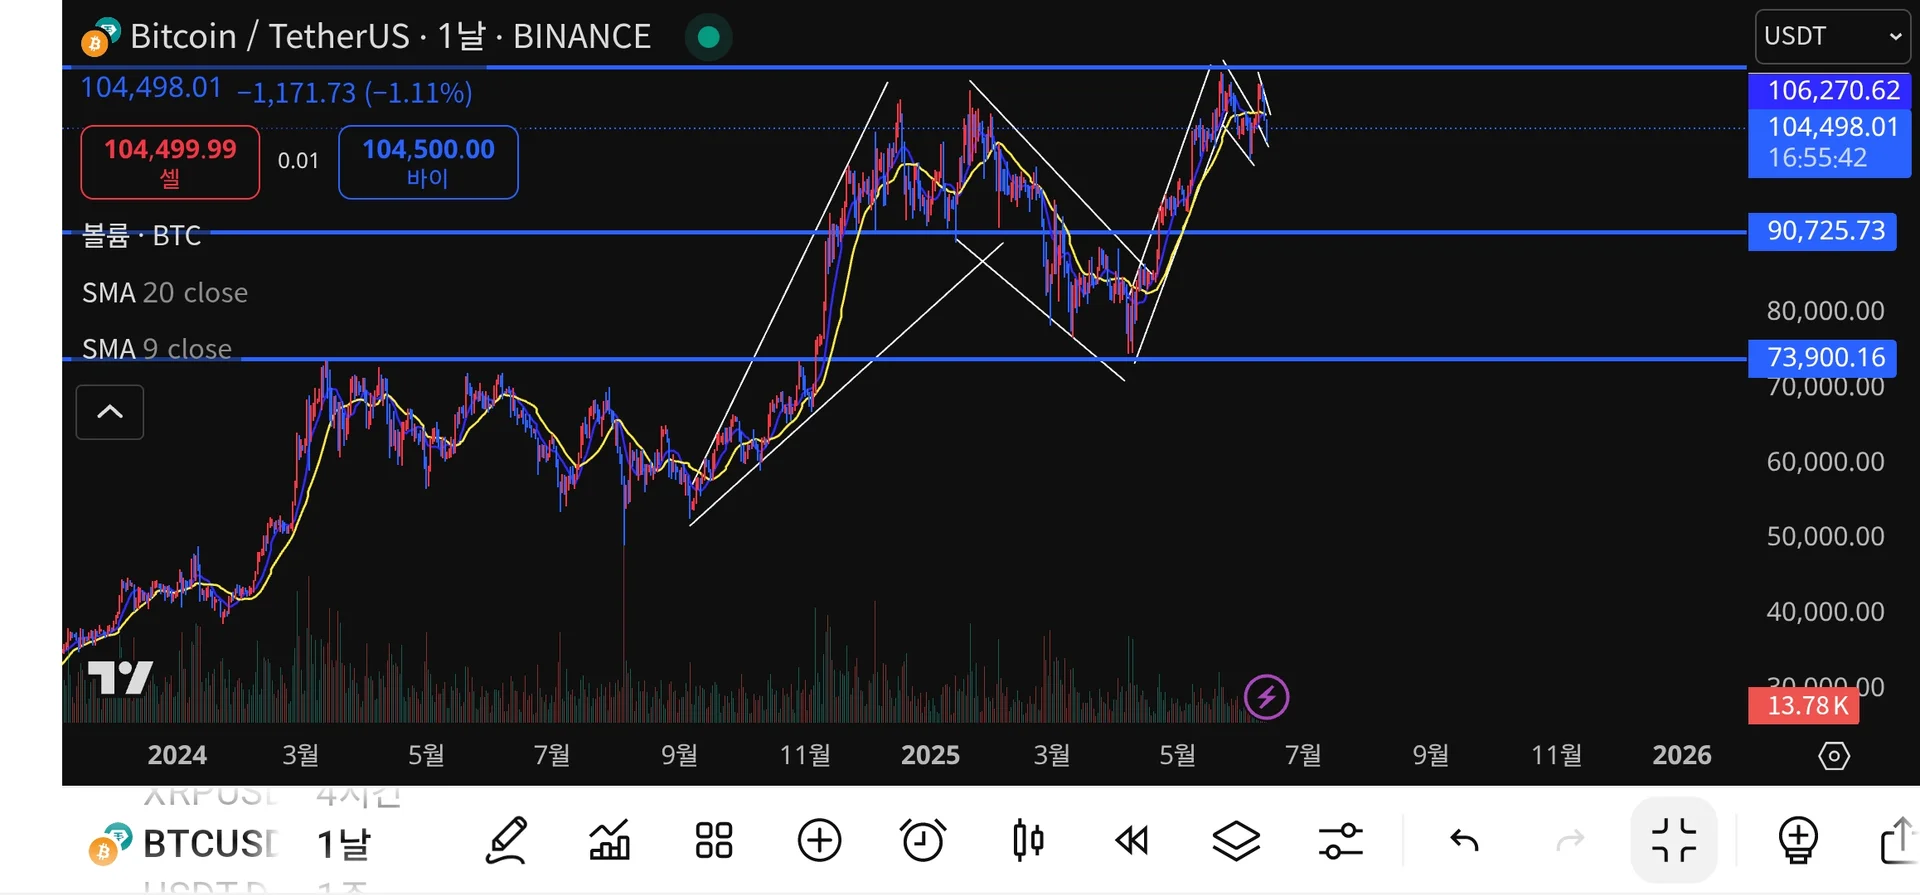Image resolution: width=1920 pixels, height=895 pixels.
Task: Open the BTCUSDT symbol search
Action: [183, 844]
